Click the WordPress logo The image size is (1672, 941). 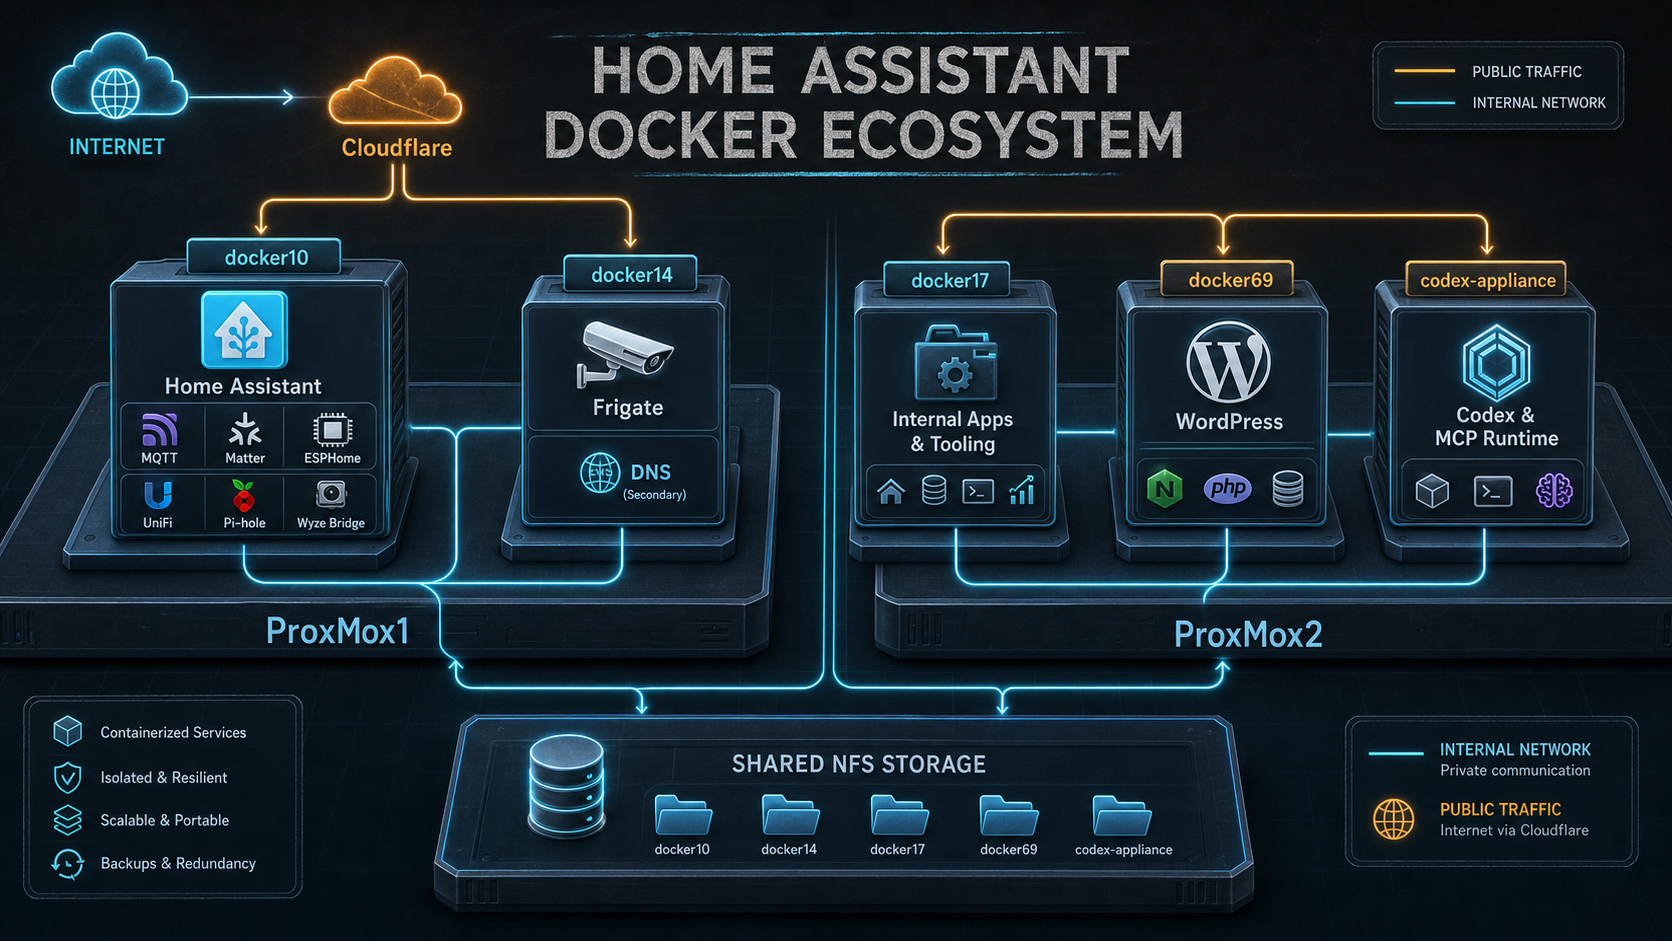[x=1228, y=362]
